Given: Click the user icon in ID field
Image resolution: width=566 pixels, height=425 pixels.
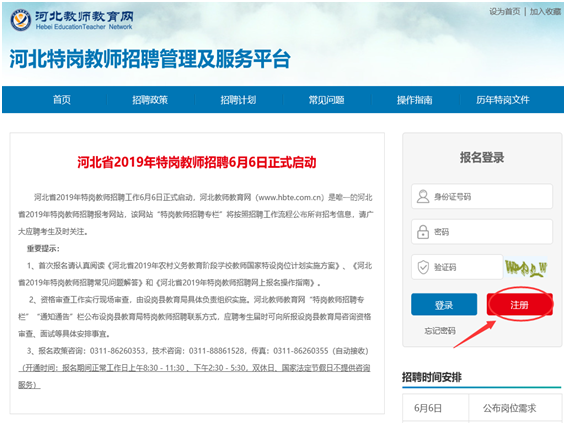Looking at the screenshot, I should (423, 196).
